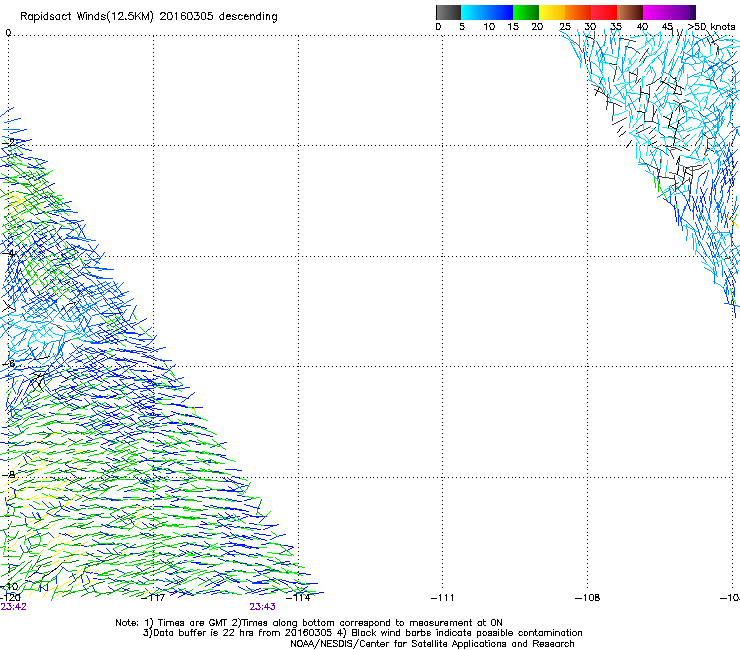This screenshot has width=740, height=650.
Task: Click the cyan-blue 5-15 knots legend swatch
Action: (x=487, y=12)
